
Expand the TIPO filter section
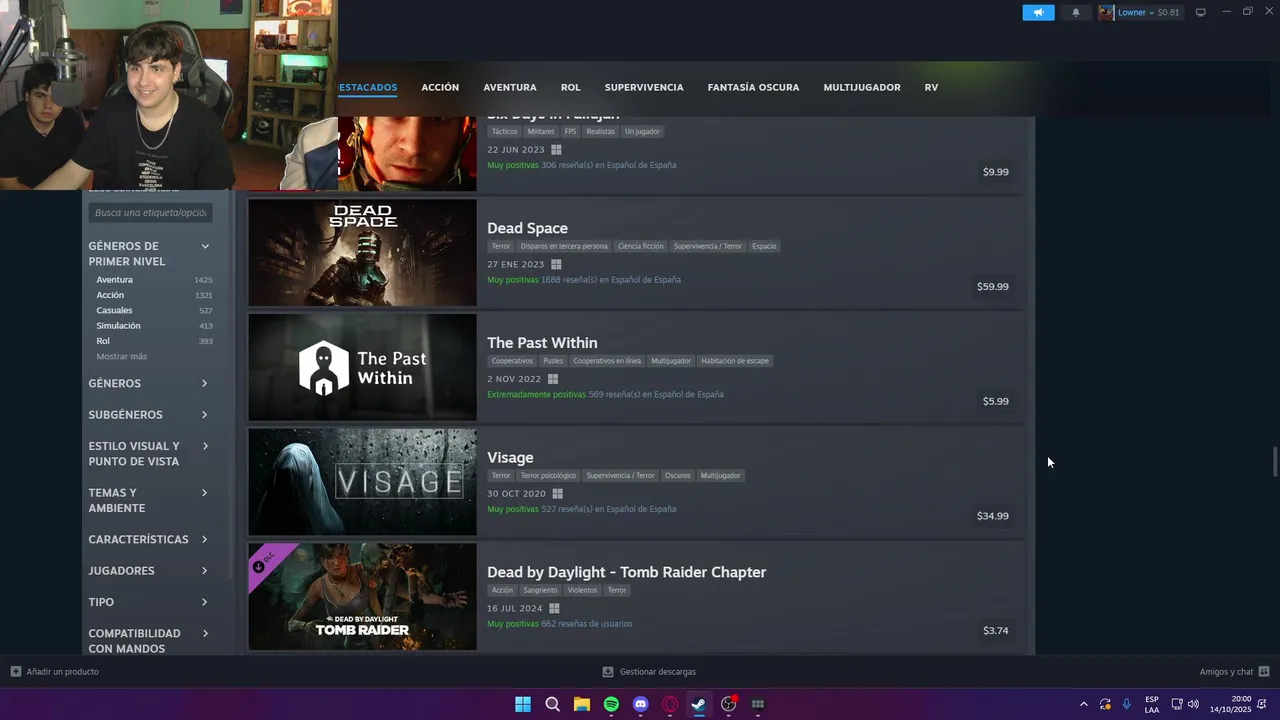pyautogui.click(x=148, y=602)
